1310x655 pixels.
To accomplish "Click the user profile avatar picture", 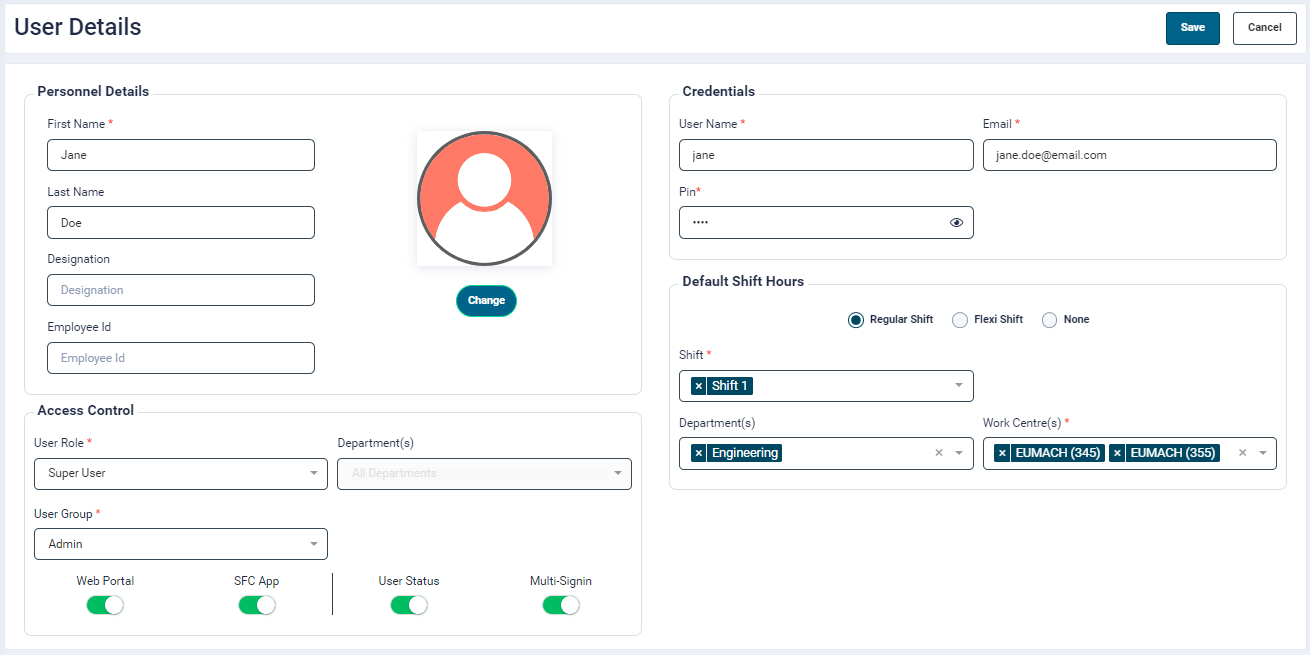I will [x=484, y=198].
